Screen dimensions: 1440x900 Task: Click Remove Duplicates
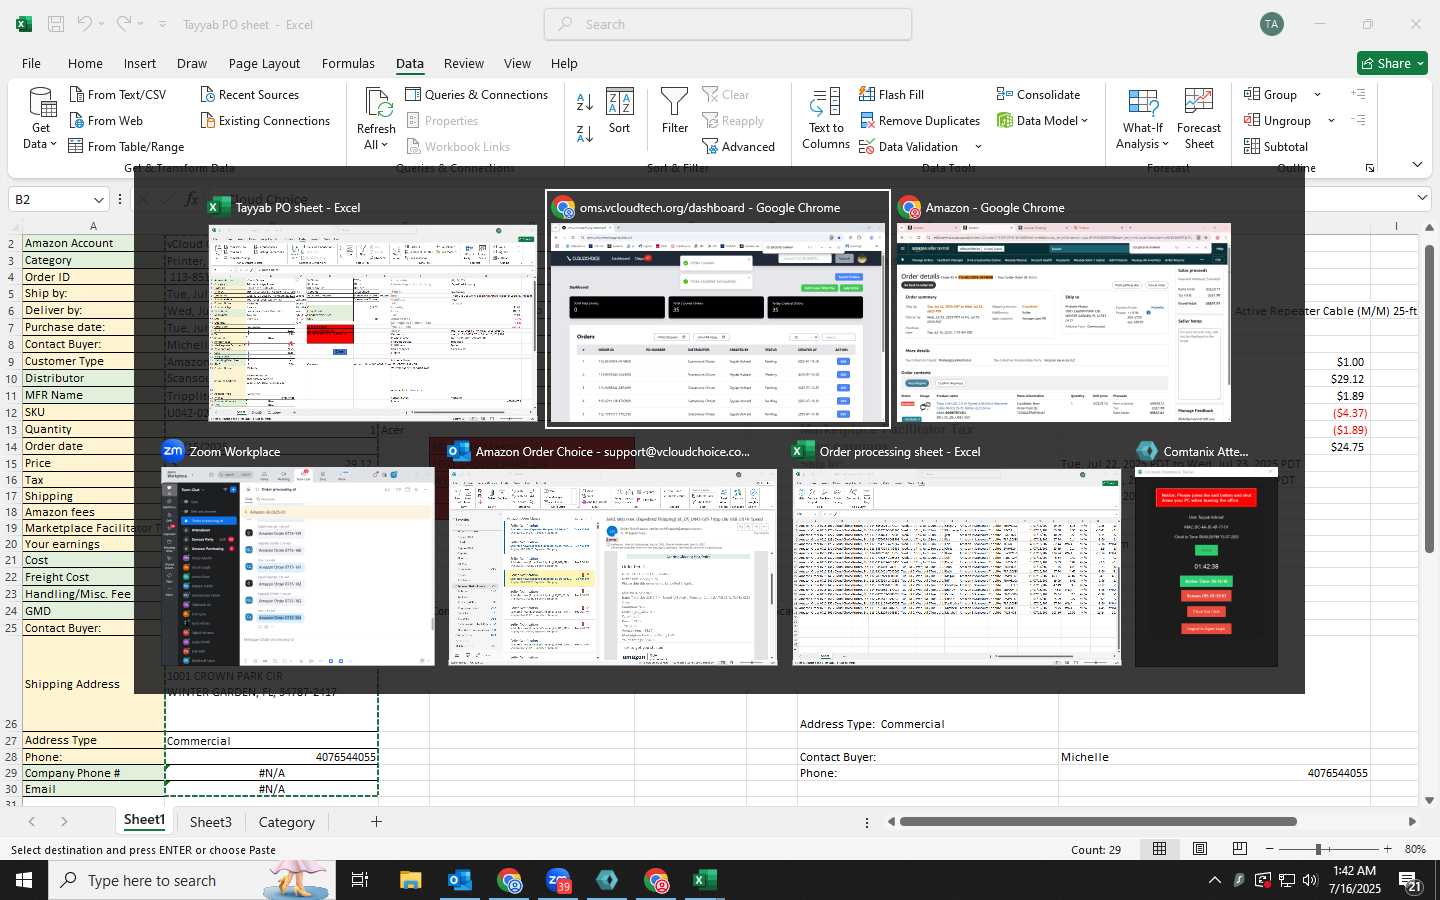pyautogui.click(x=919, y=120)
